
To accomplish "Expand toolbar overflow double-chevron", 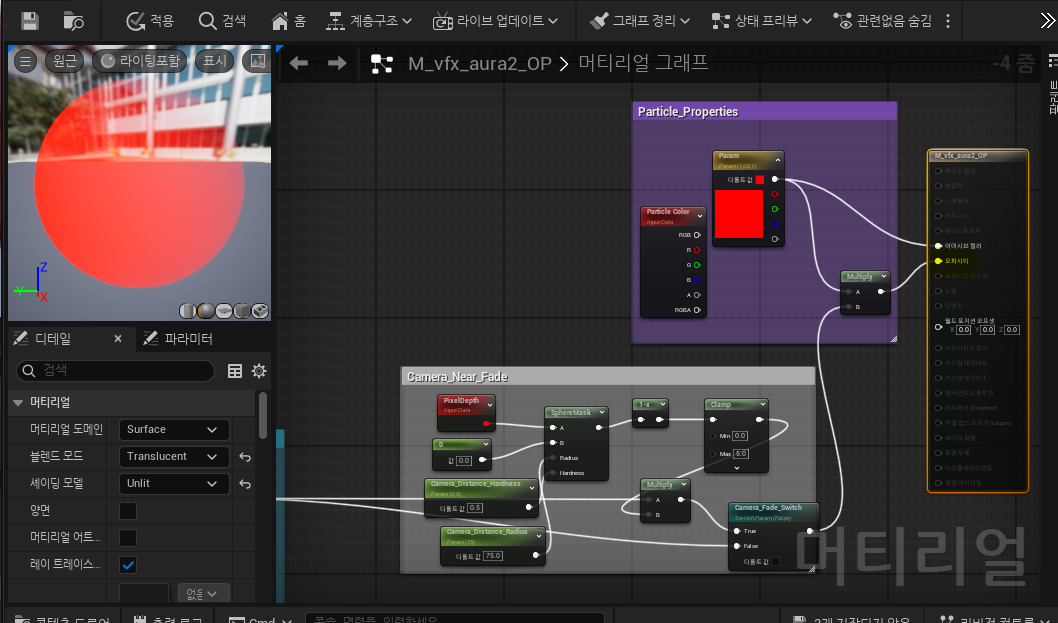I will tap(1047, 21).
